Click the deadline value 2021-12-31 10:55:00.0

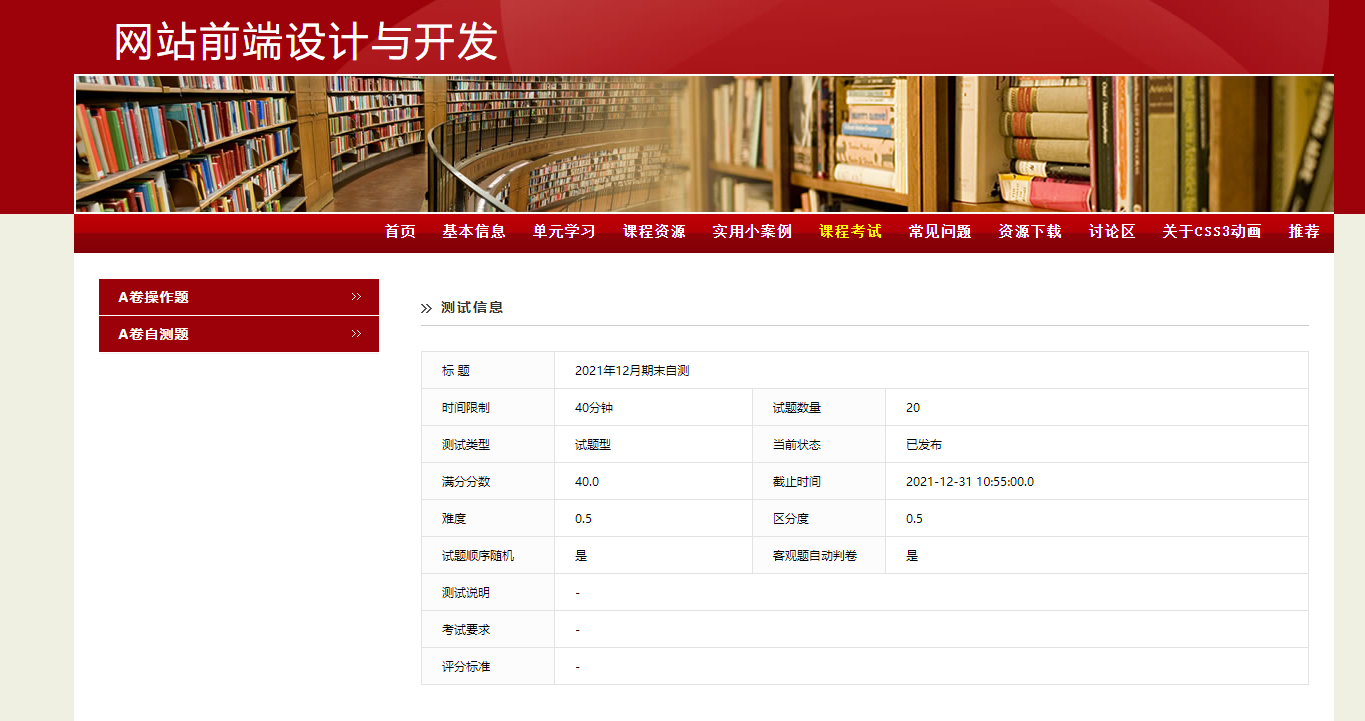(x=970, y=482)
